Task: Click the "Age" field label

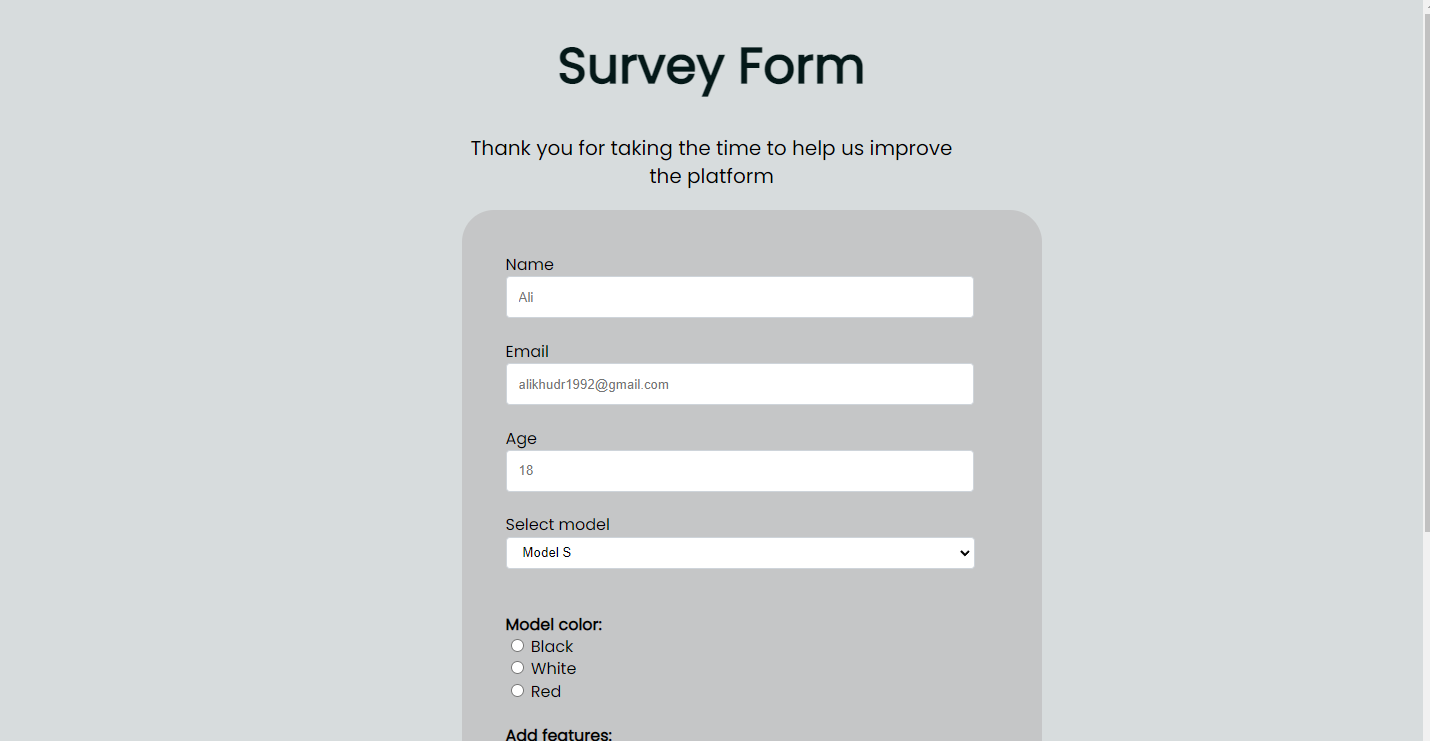Action: coord(521,439)
